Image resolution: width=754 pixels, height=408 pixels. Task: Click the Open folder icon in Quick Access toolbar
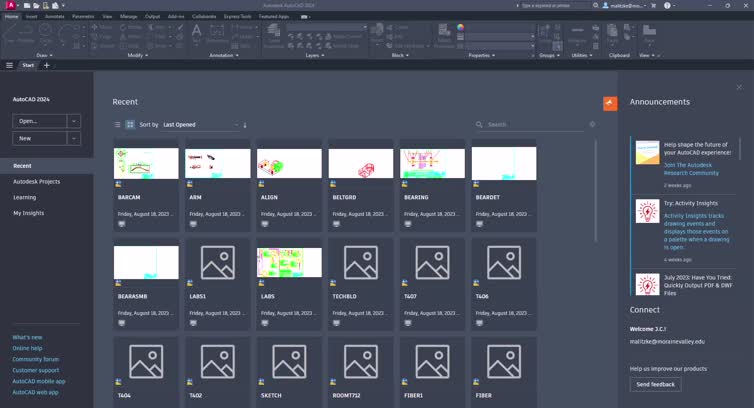(x=37, y=6)
